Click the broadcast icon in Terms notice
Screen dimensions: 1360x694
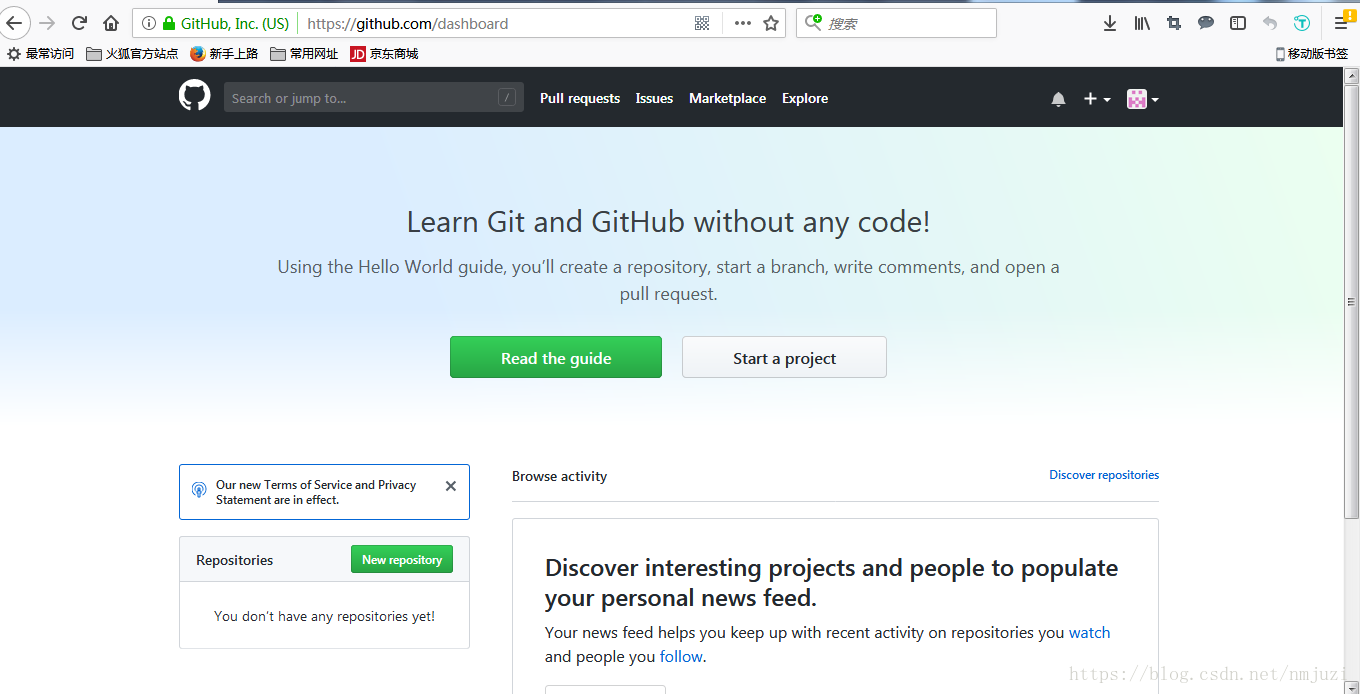coord(199,490)
